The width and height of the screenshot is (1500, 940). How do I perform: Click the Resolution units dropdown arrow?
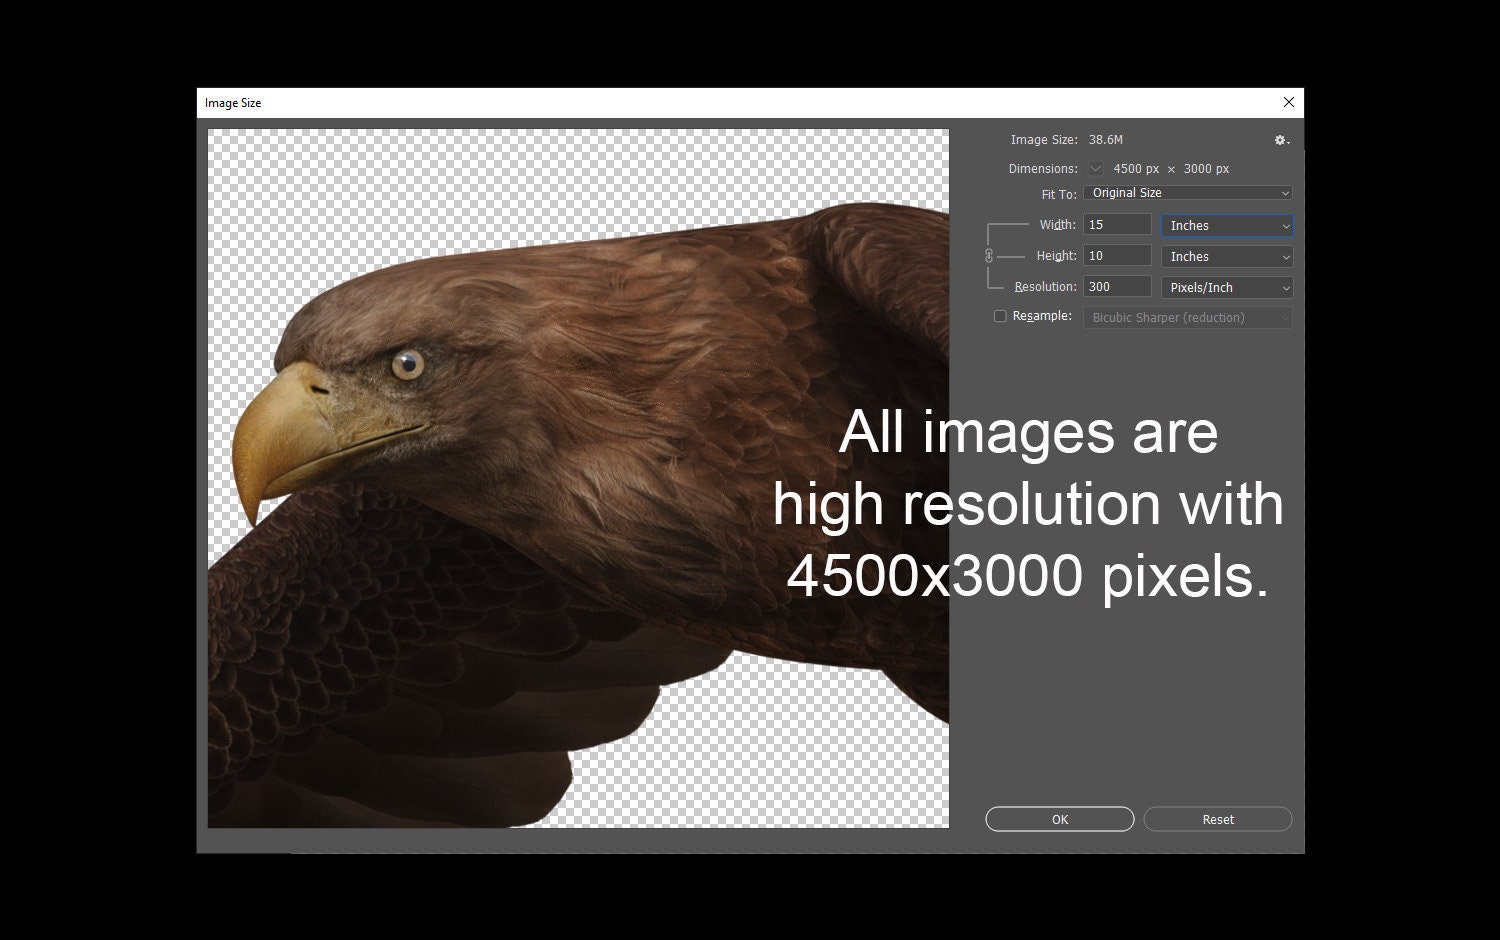[1285, 287]
